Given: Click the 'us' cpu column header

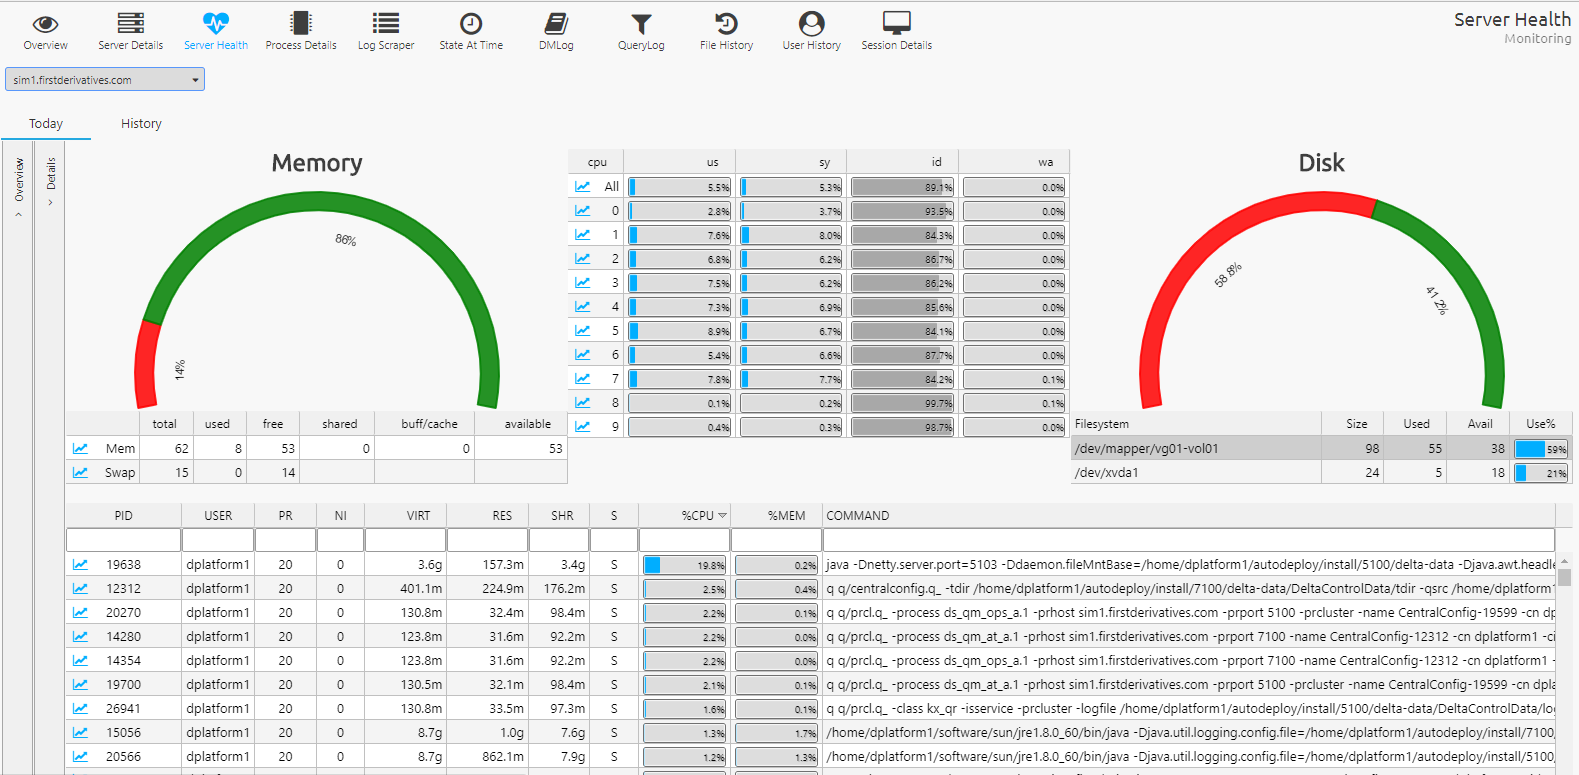Looking at the screenshot, I should tap(680, 162).
